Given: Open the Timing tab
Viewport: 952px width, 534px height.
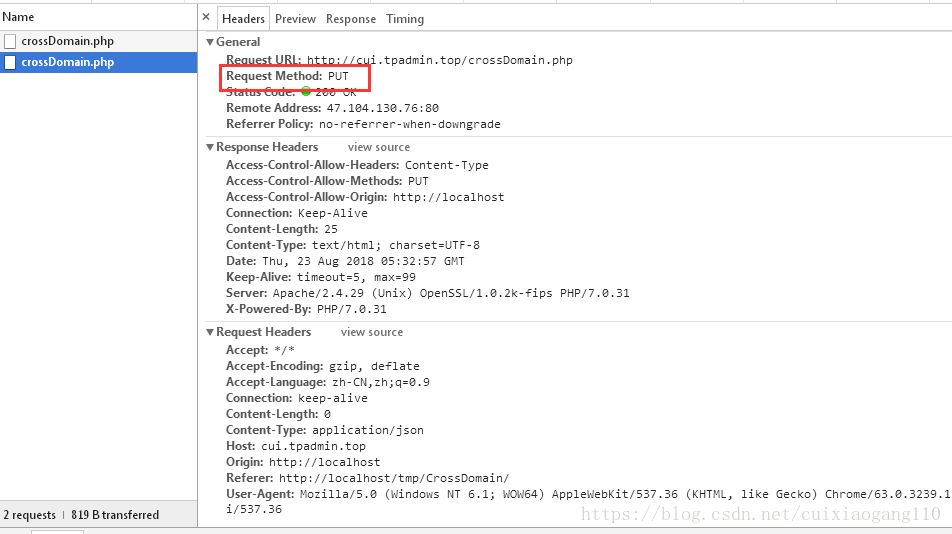Looking at the screenshot, I should (x=405, y=19).
